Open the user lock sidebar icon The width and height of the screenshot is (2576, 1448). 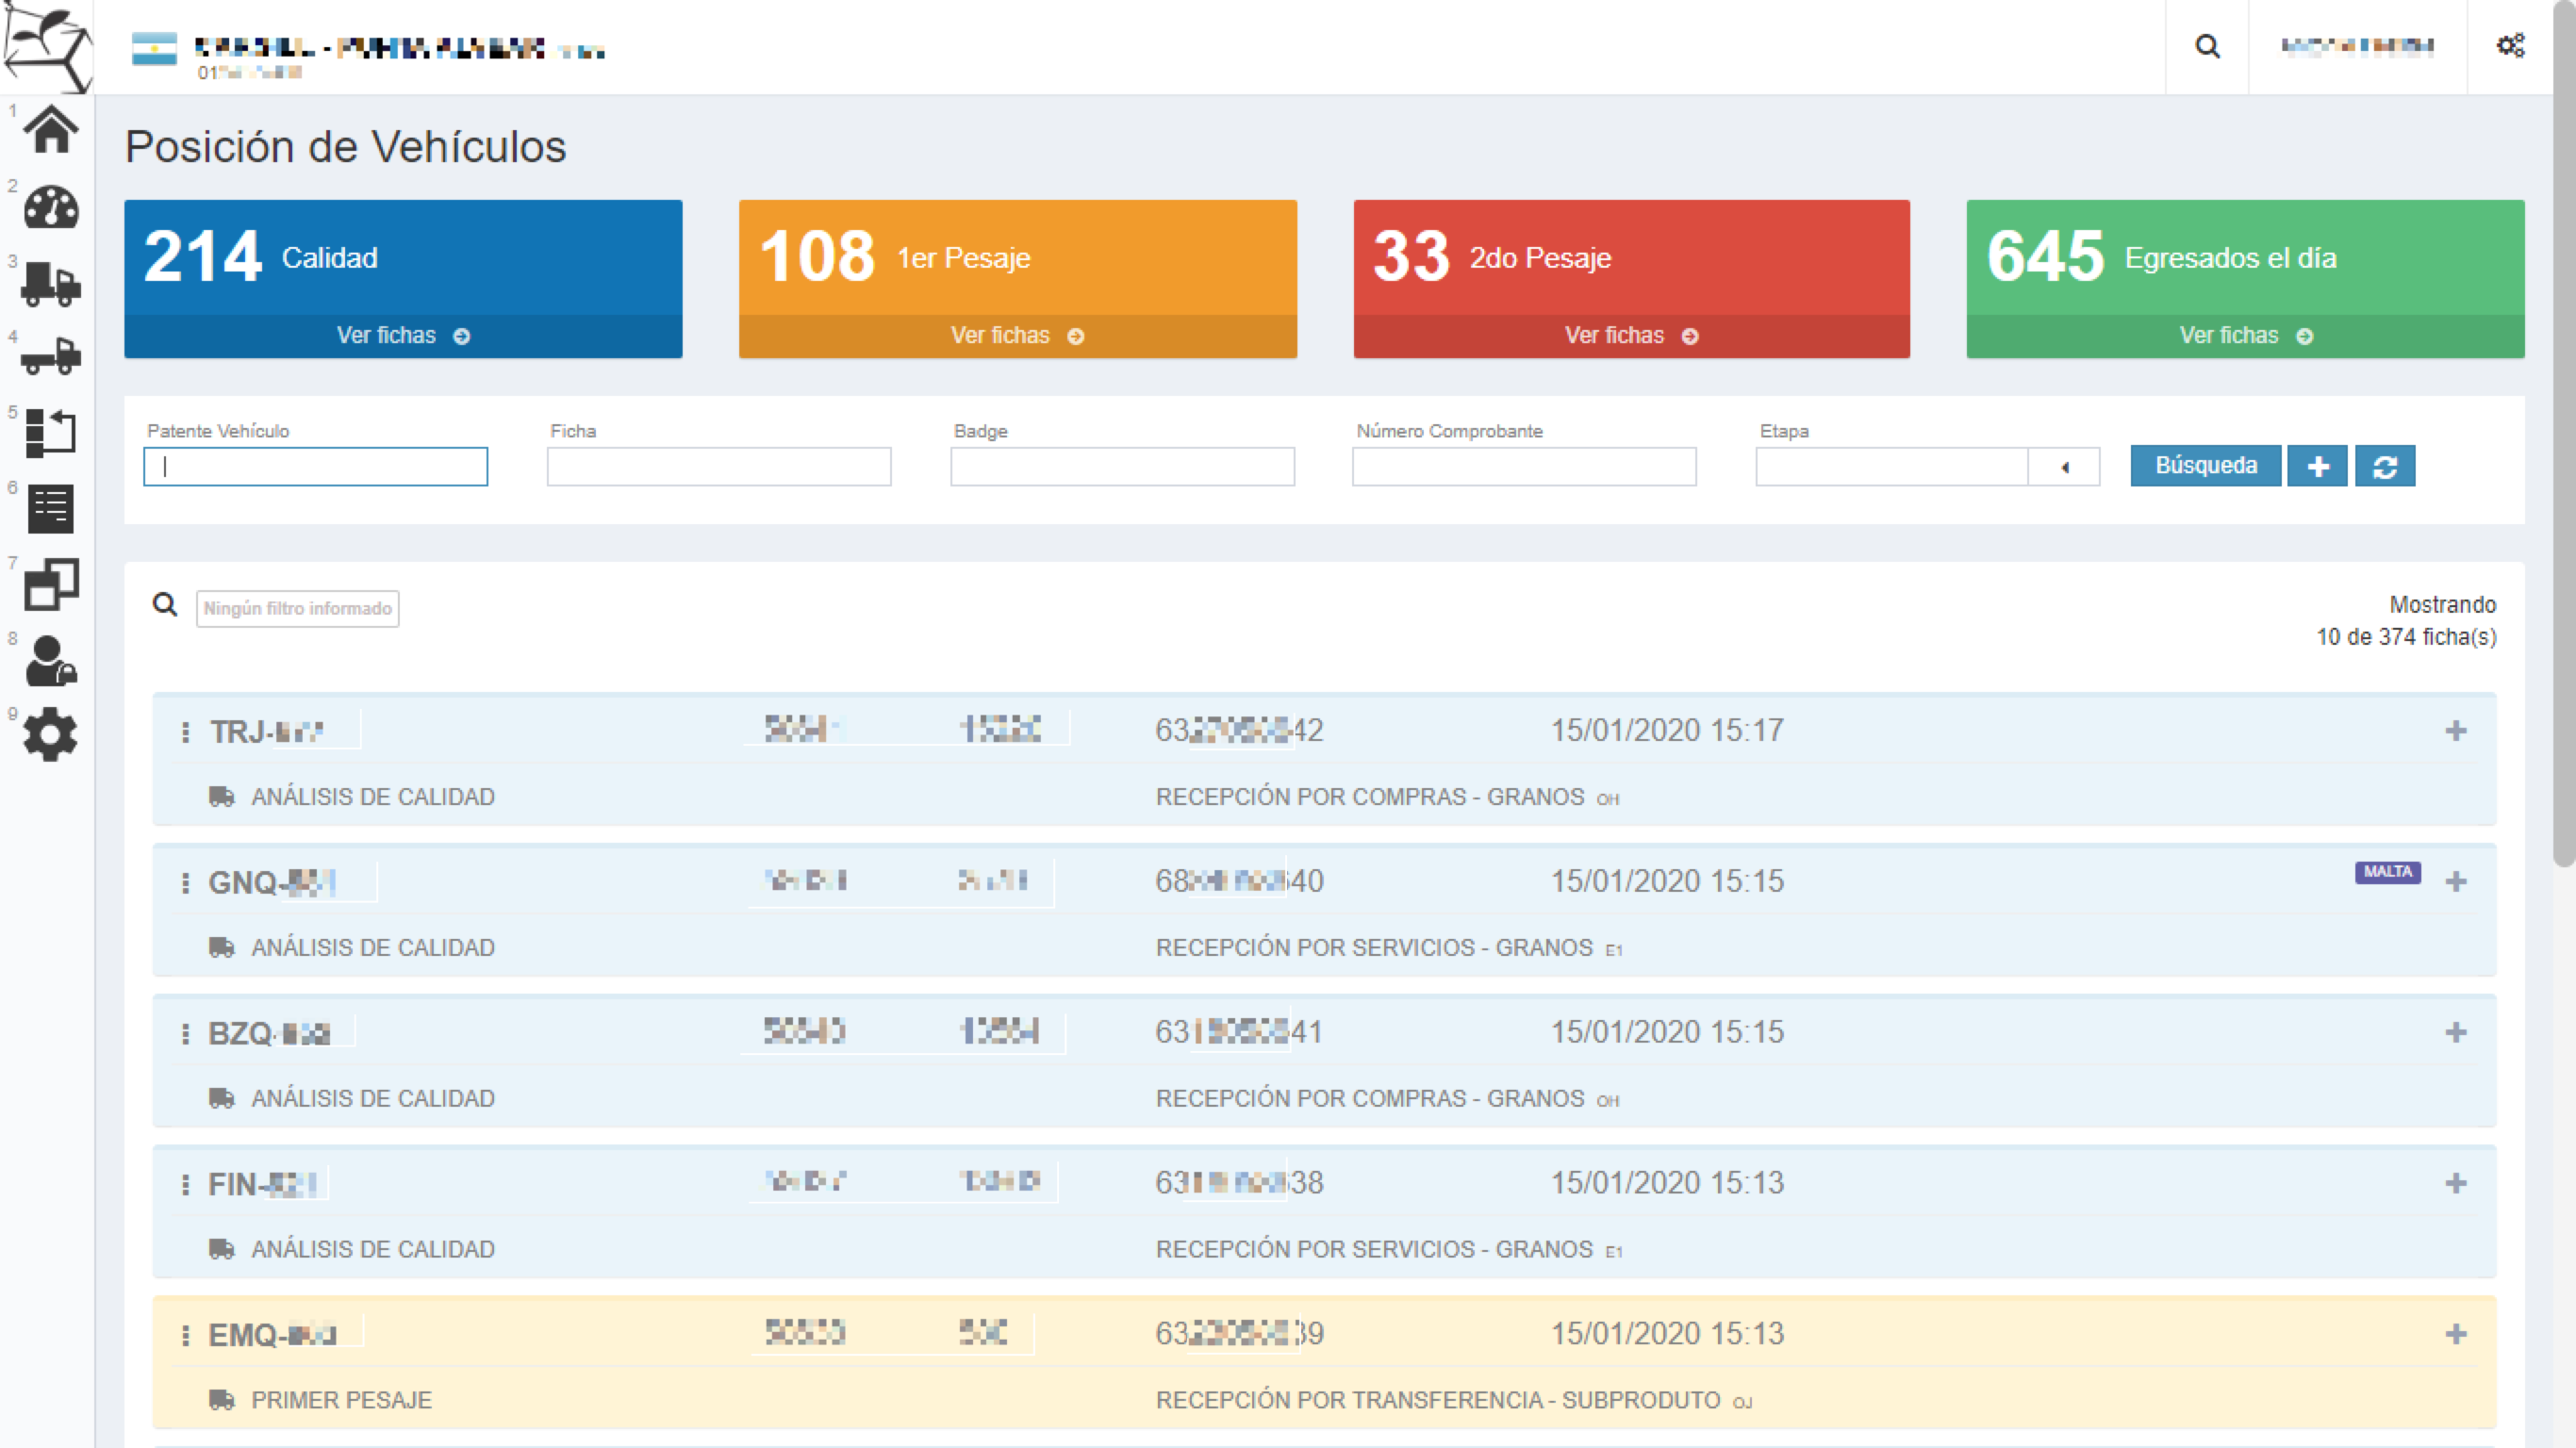(50, 661)
